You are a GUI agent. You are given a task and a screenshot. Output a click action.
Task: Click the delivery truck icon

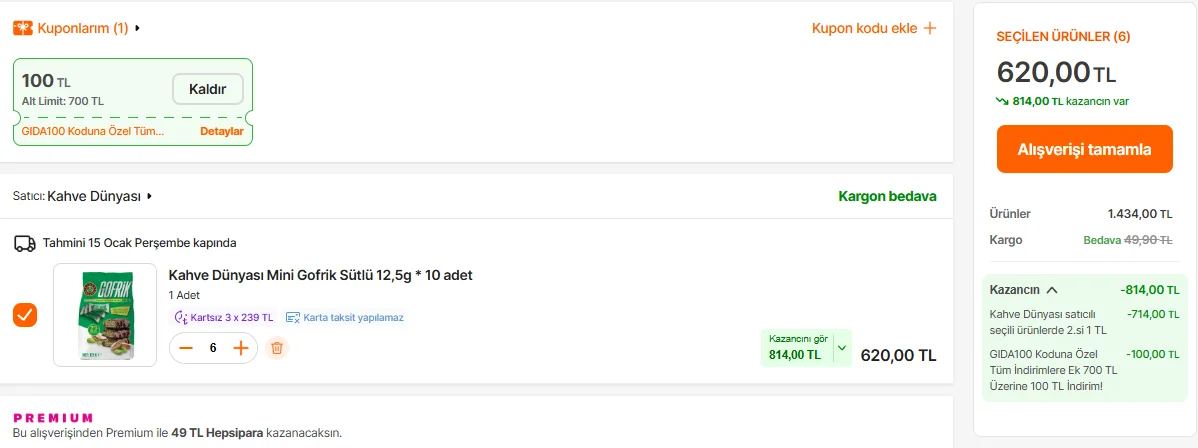(25, 243)
